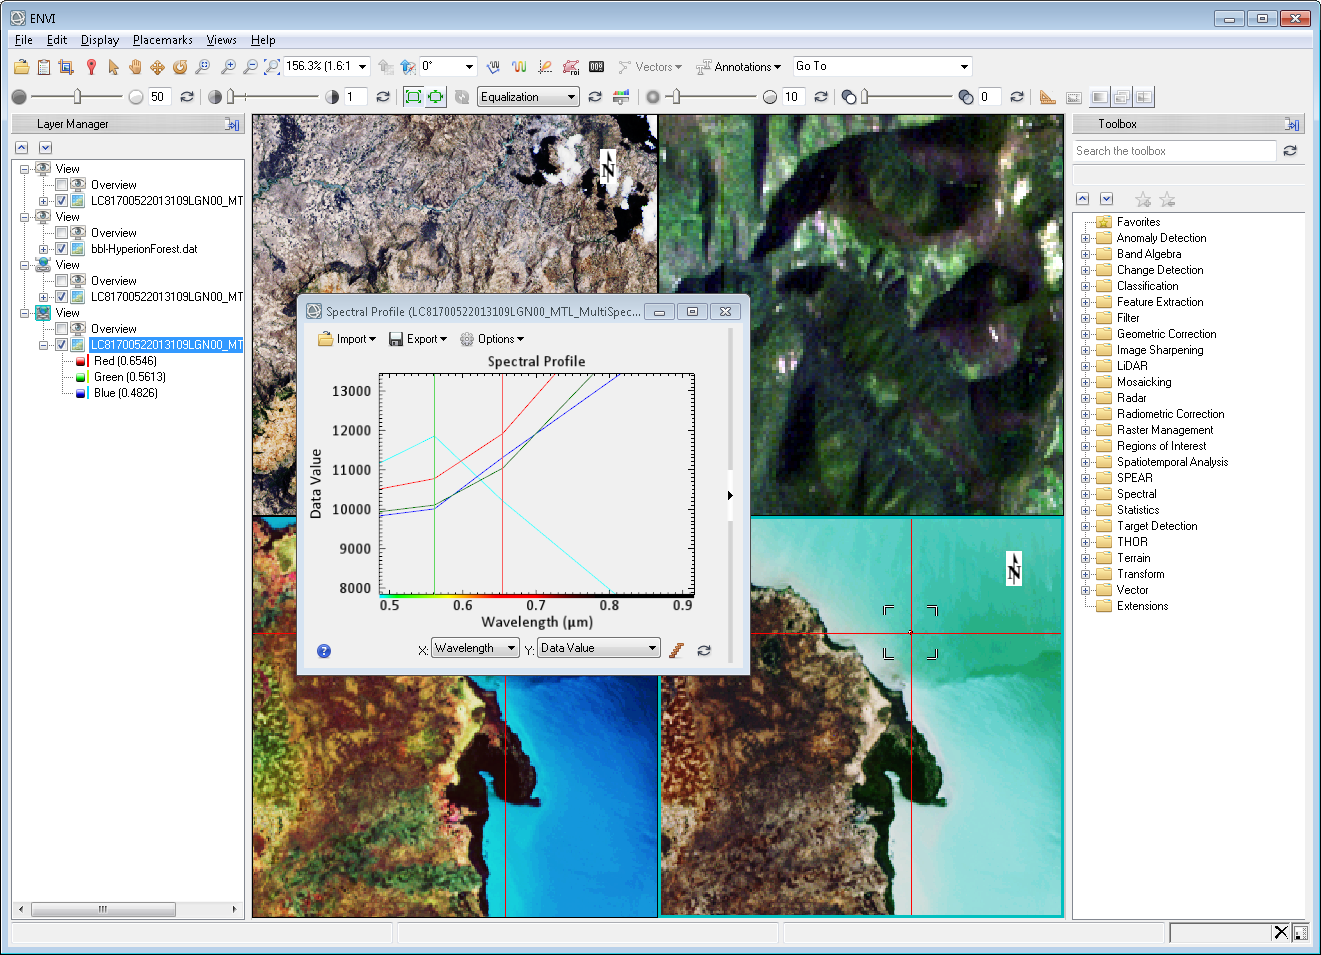Open the Display menu
This screenshot has width=1321, height=955.
(99, 40)
